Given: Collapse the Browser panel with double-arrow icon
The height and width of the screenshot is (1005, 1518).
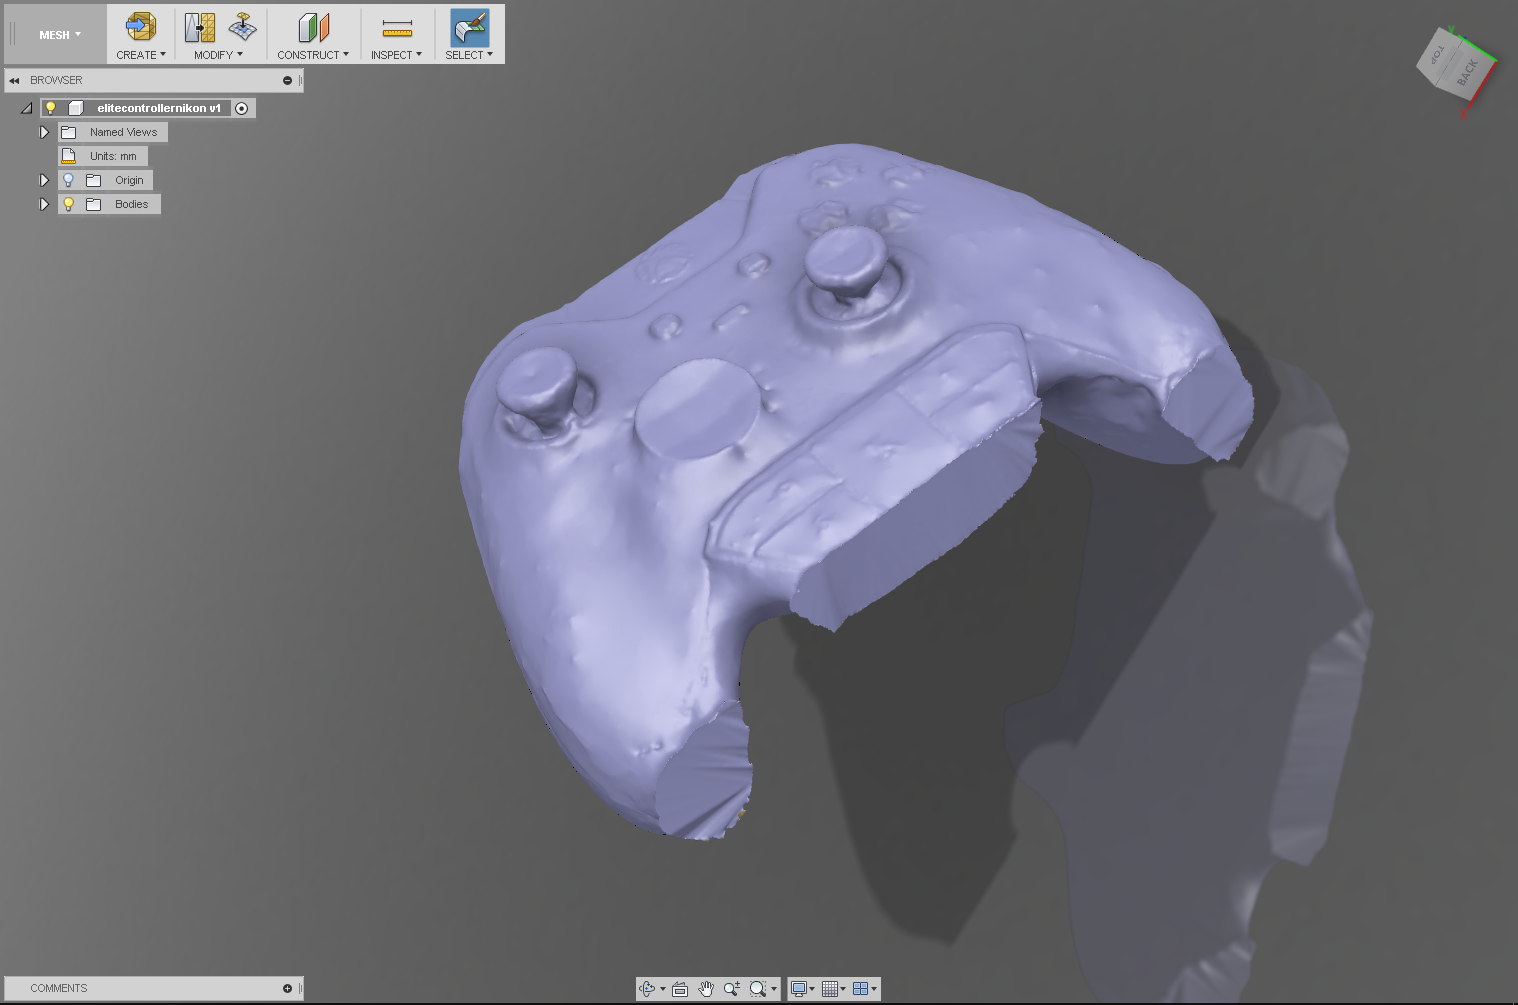Looking at the screenshot, I should tap(14, 80).
